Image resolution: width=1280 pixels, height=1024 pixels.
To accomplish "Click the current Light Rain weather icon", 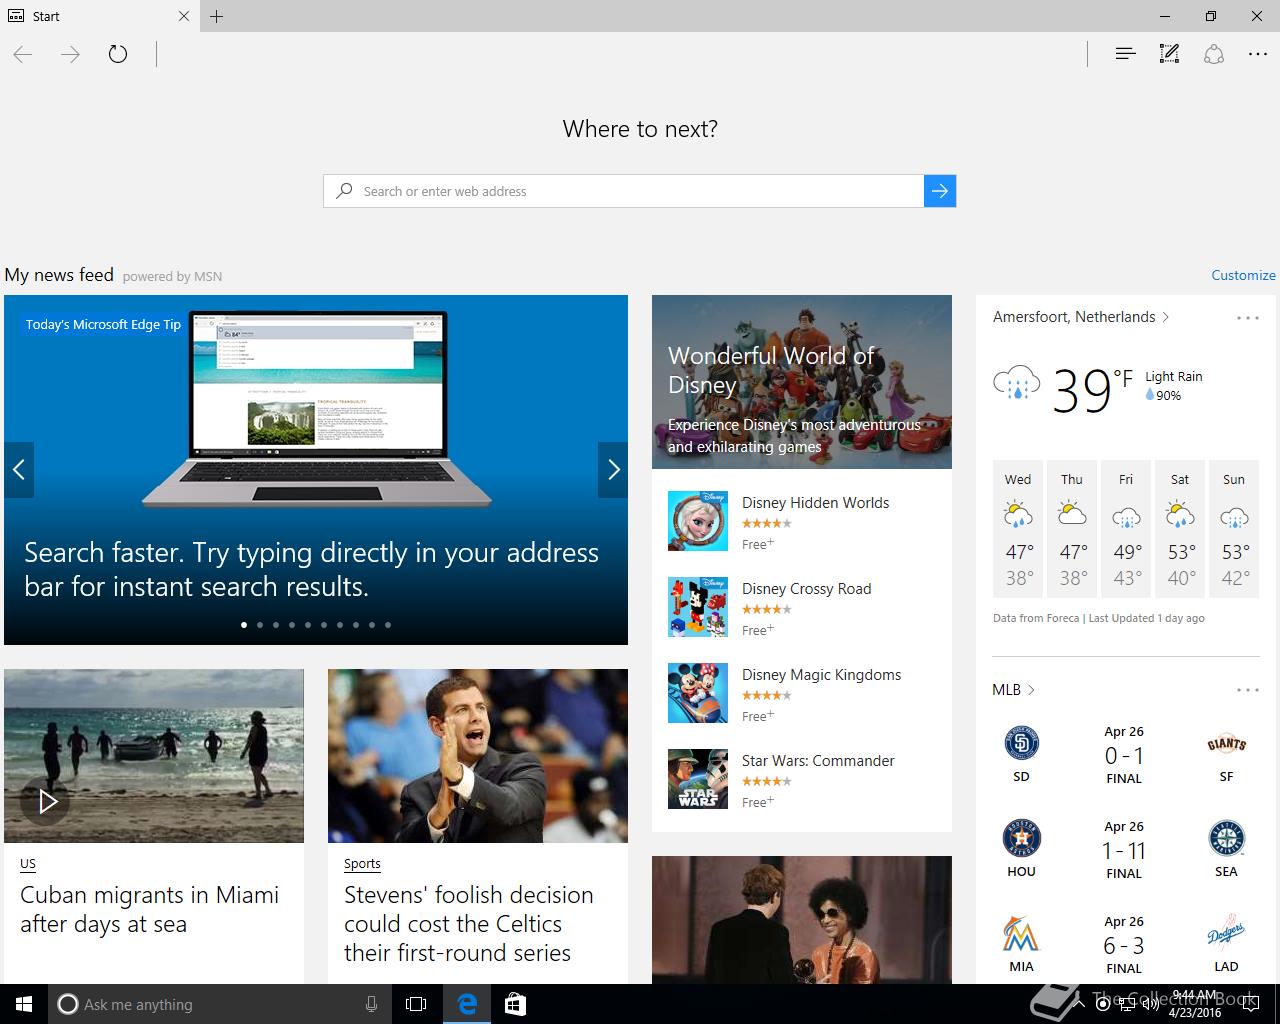I will (x=1016, y=383).
